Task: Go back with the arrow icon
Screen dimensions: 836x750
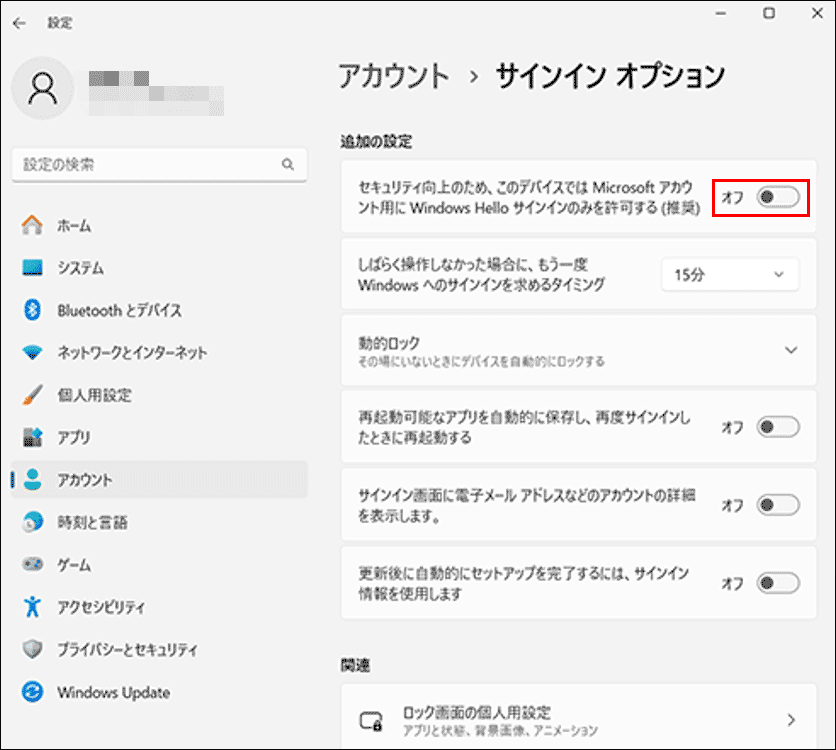Action: pyautogui.click(x=19, y=23)
